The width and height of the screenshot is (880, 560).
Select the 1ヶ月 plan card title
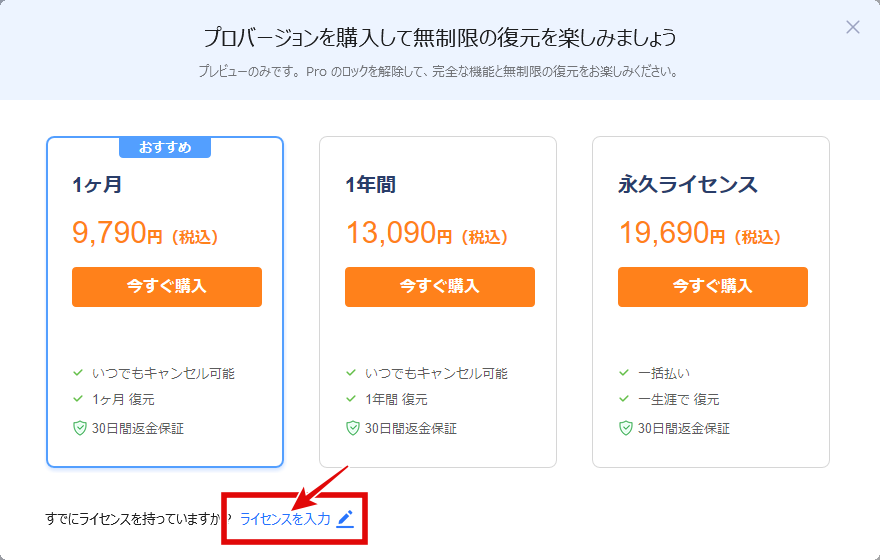pos(97,184)
